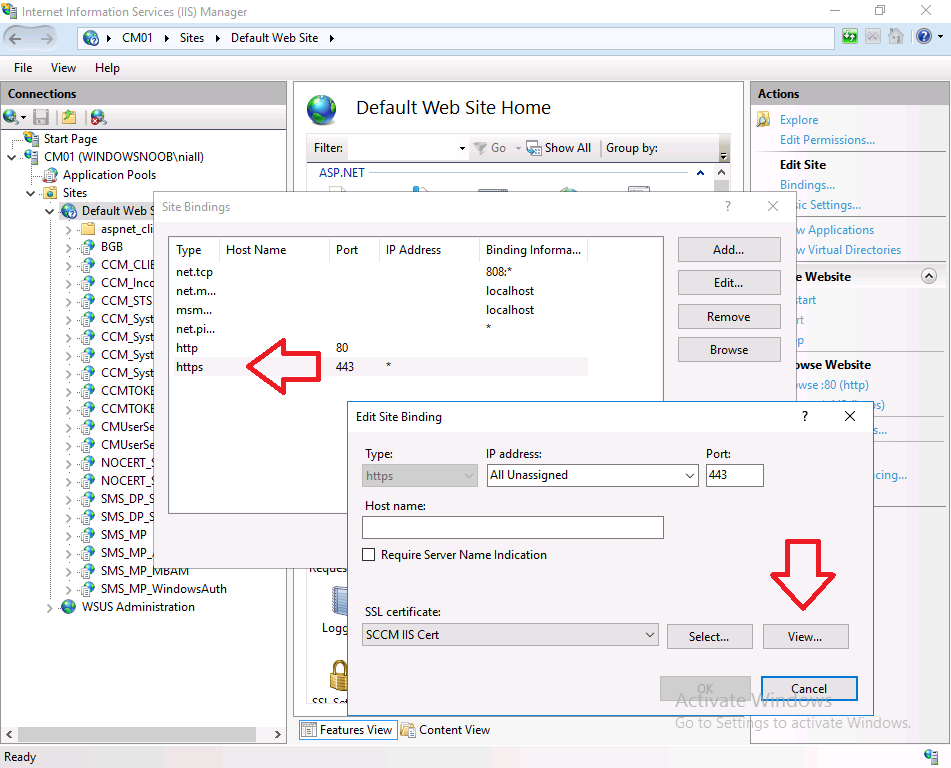
Task: Enable Require Server Name Indication checkbox
Action: (368, 554)
